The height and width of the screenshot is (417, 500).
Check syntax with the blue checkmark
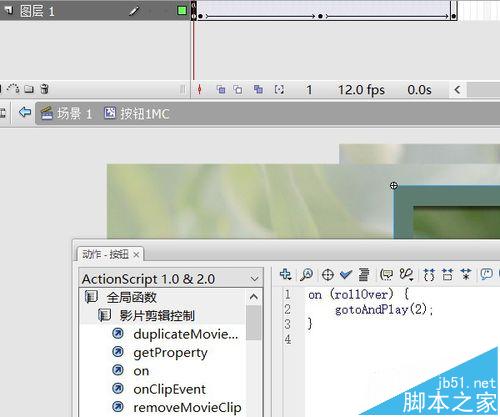click(346, 275)
